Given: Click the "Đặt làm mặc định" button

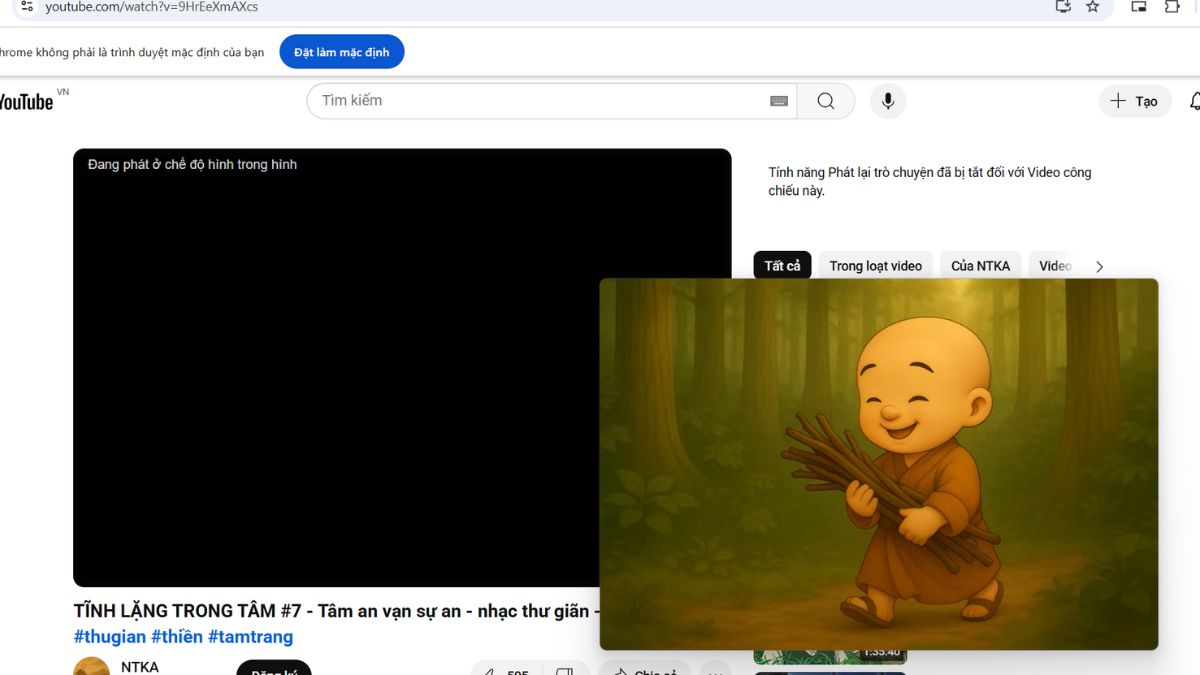Looking at the screenshot, I should tap(342, 52).
